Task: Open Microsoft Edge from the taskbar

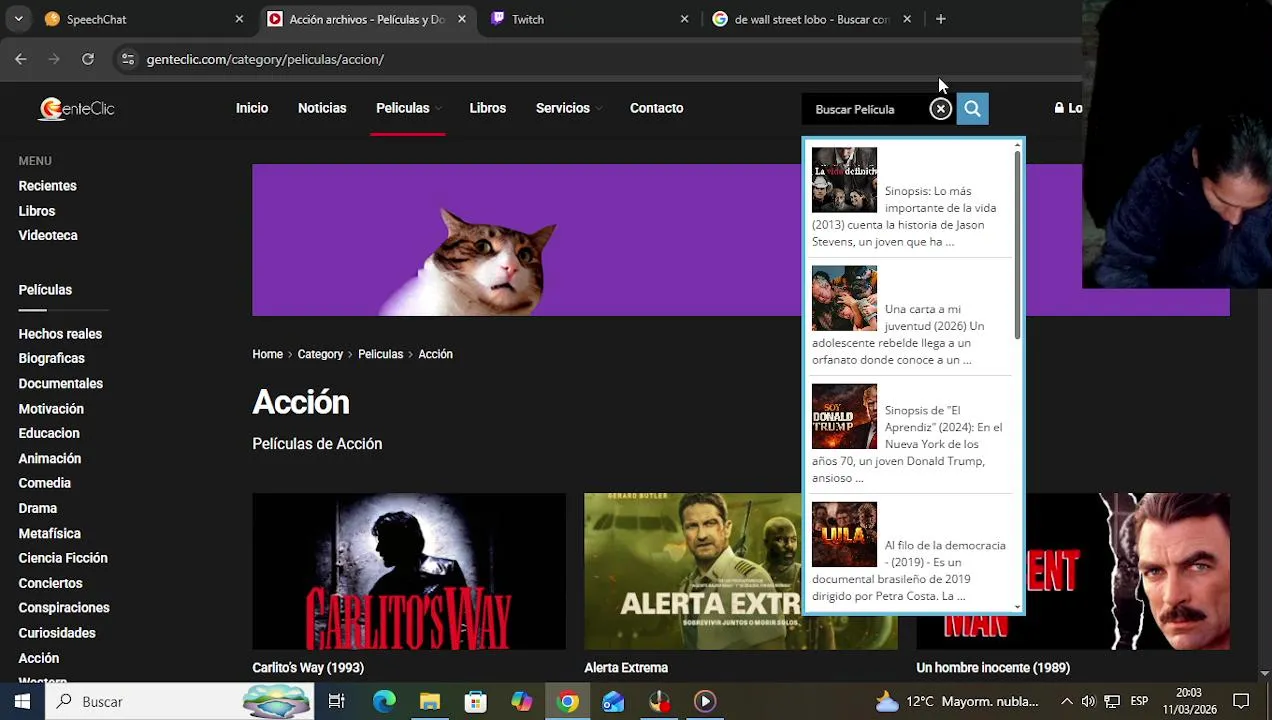Action: (x=384, y=701)
